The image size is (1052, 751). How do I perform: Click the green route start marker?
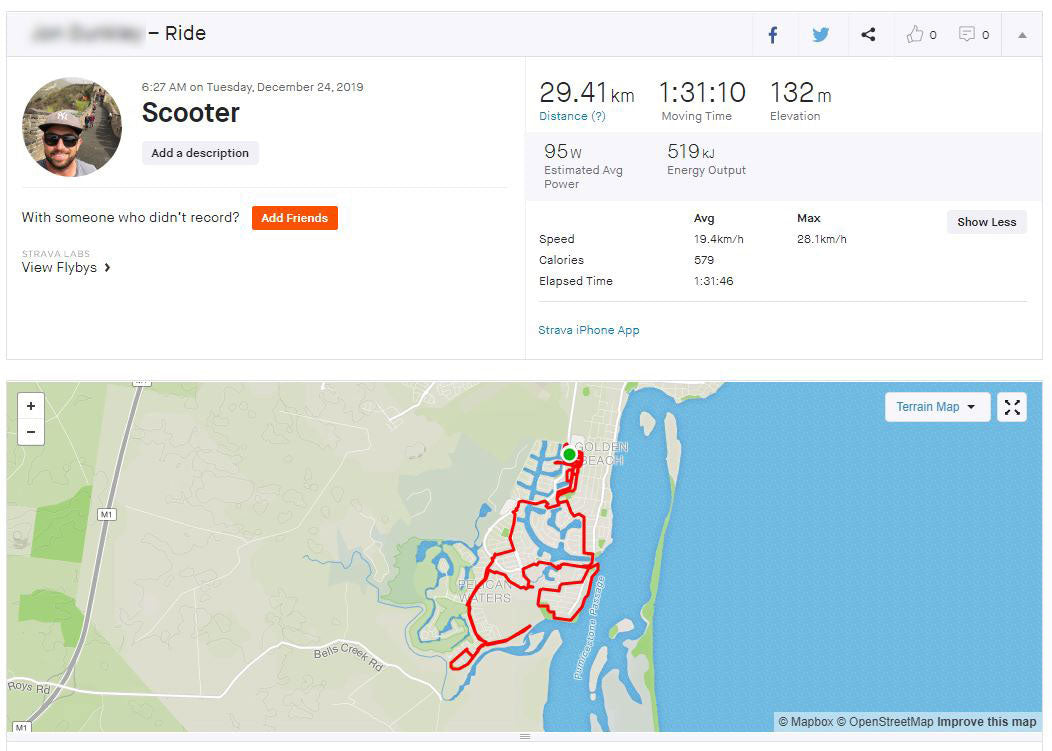568,455
